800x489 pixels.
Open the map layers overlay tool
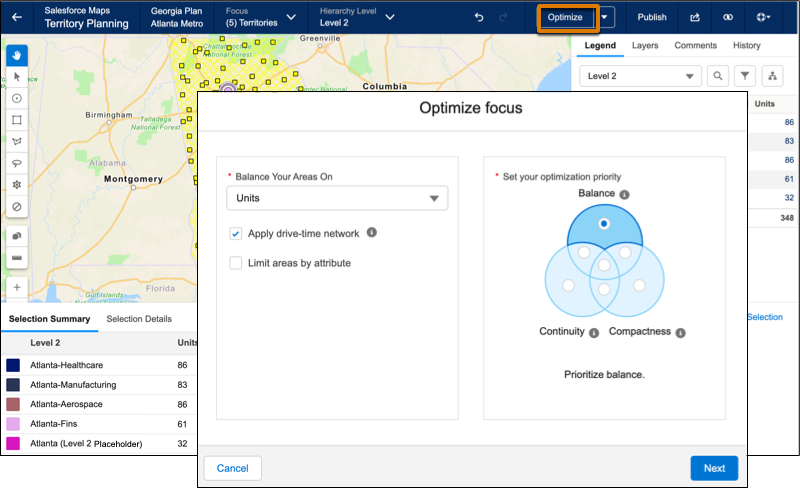(17, 236)
